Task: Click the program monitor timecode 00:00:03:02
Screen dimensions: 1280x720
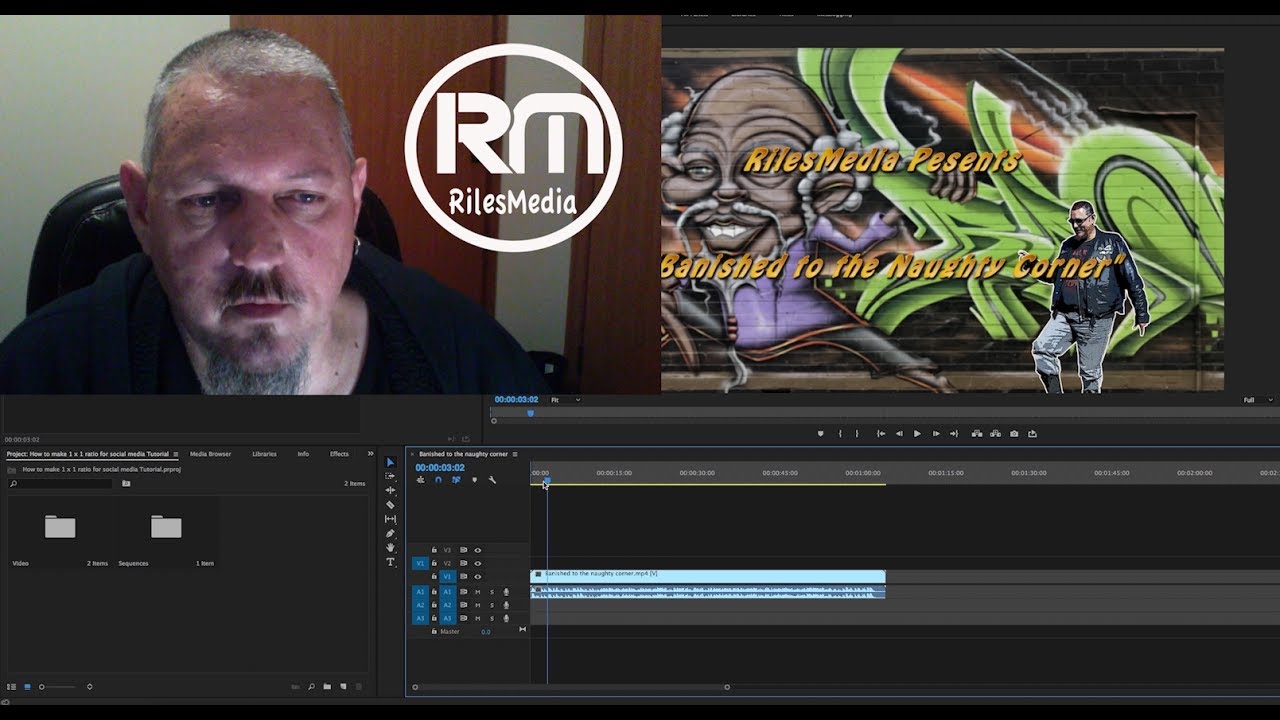Action: click(516, 400)
